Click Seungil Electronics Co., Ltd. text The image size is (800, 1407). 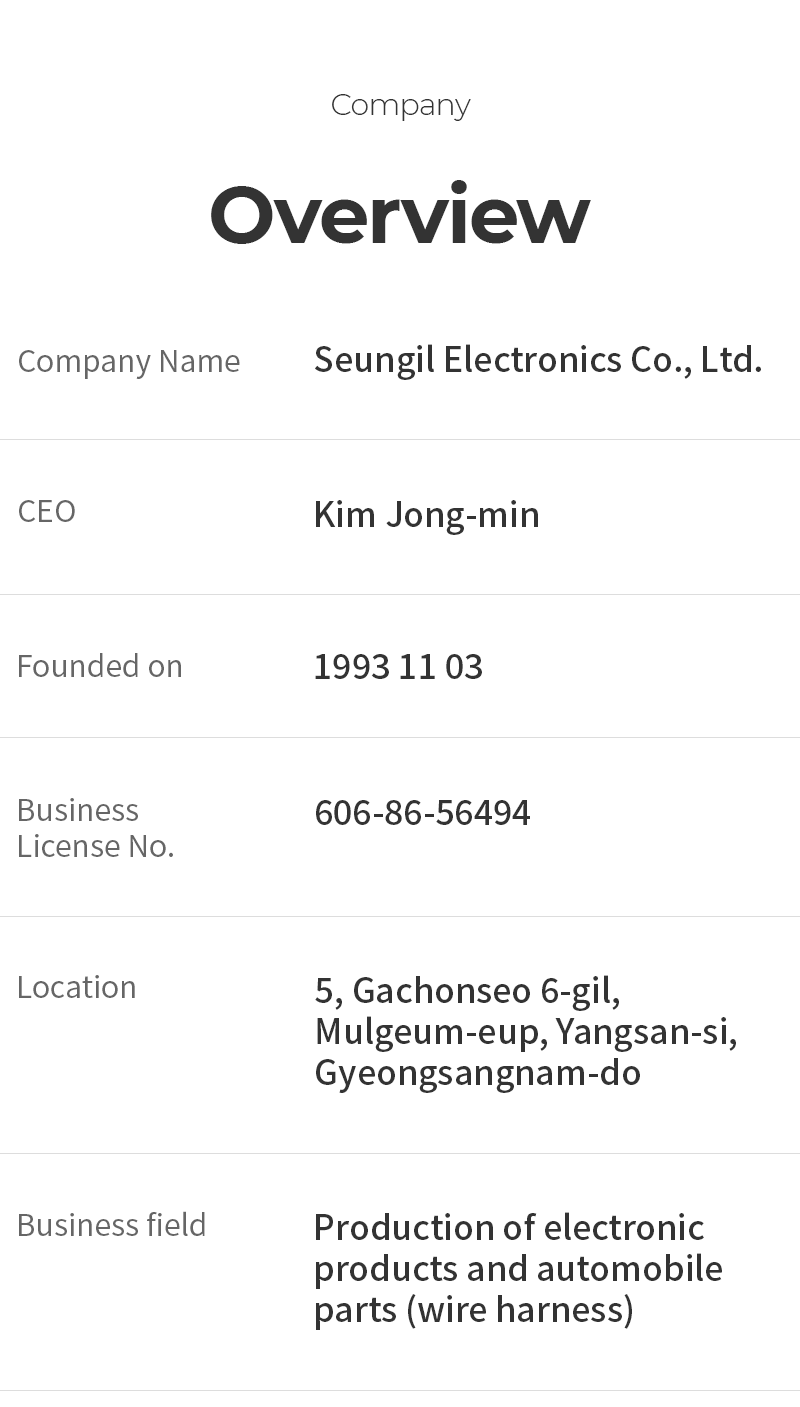click(538, 359)
